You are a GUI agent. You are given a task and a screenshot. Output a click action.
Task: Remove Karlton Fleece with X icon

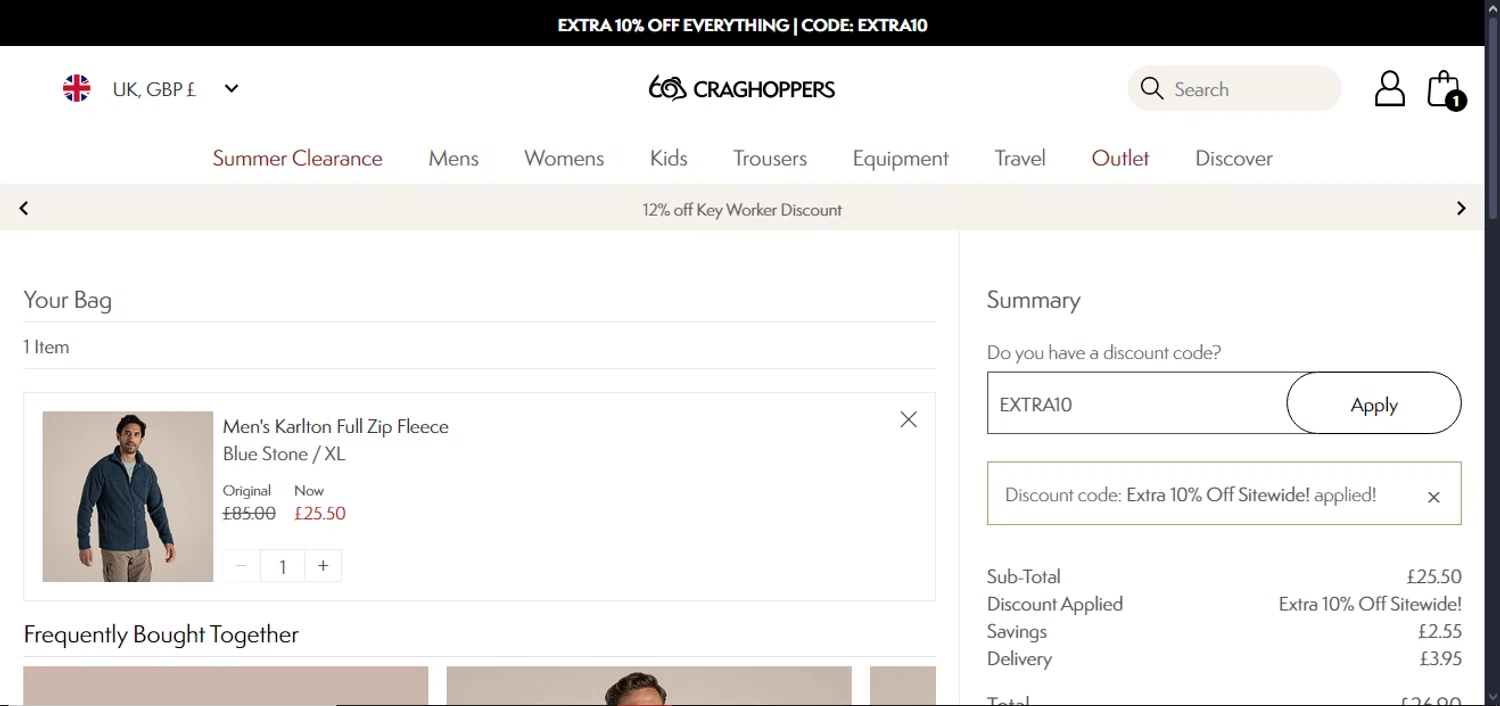click(x=908, y=420)
